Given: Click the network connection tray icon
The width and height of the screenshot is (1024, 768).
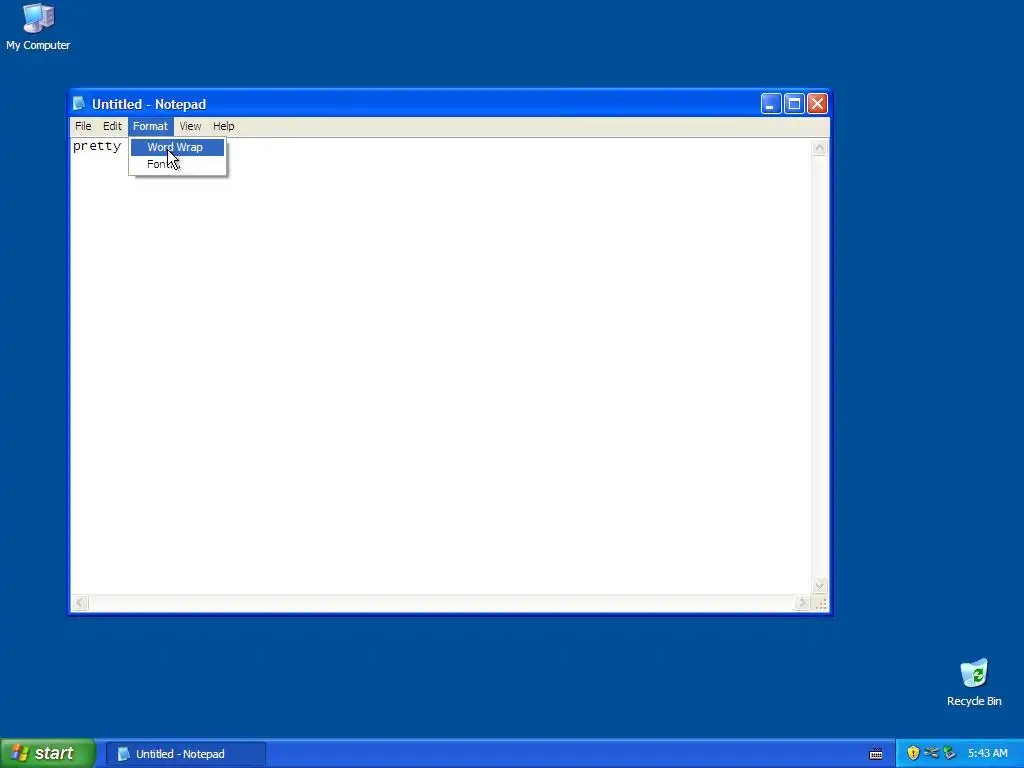Looking at the screenshot, I should [931, 753].
